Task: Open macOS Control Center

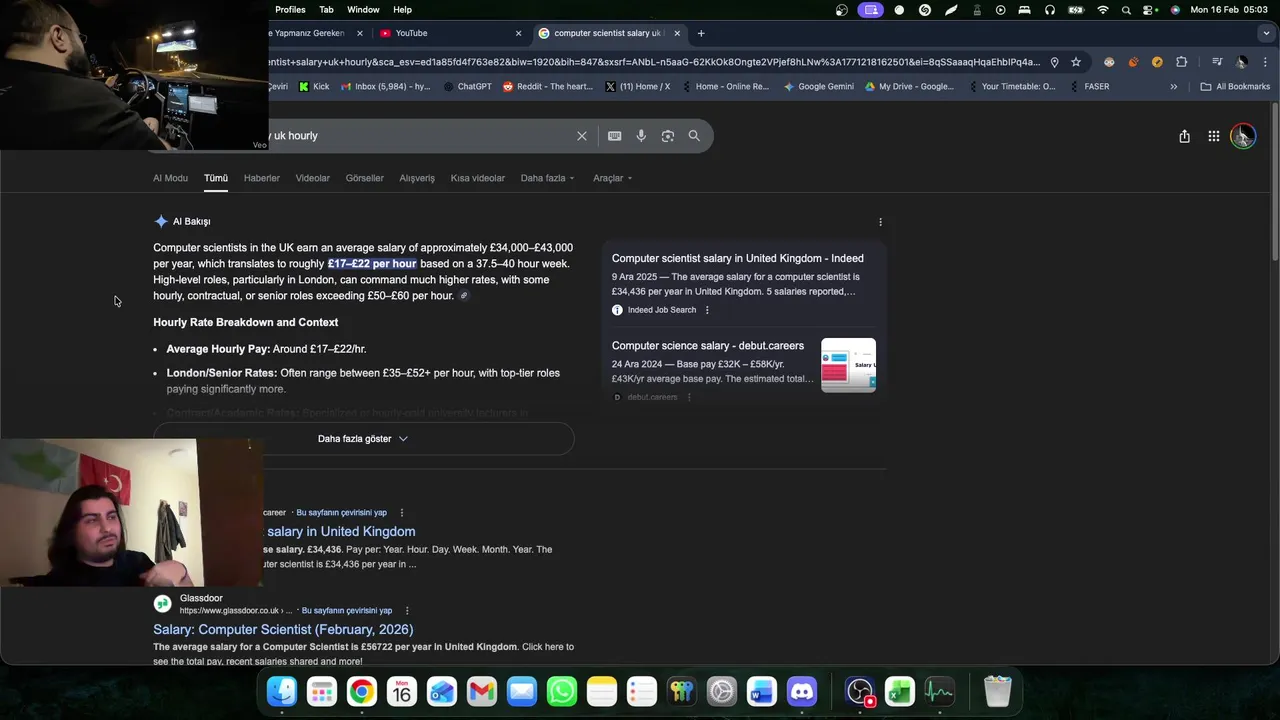Action: click(x=1151, y=10)
